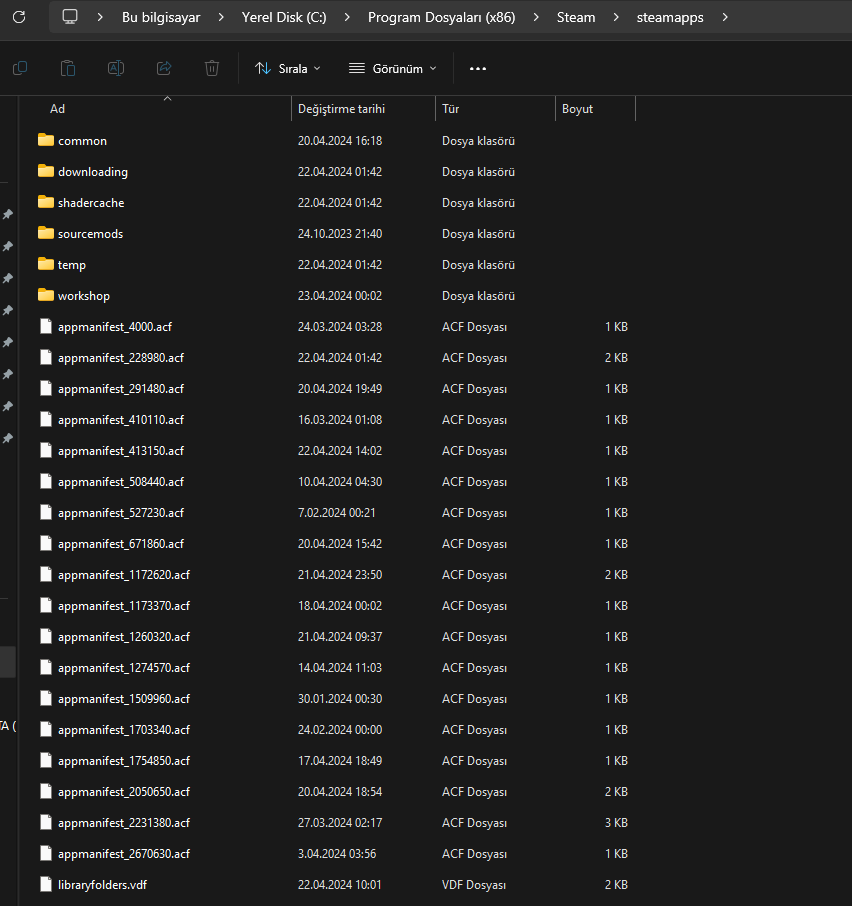
Task: Expand chevron after Bu bilgisayar breadcrumb
Action: 221,18
